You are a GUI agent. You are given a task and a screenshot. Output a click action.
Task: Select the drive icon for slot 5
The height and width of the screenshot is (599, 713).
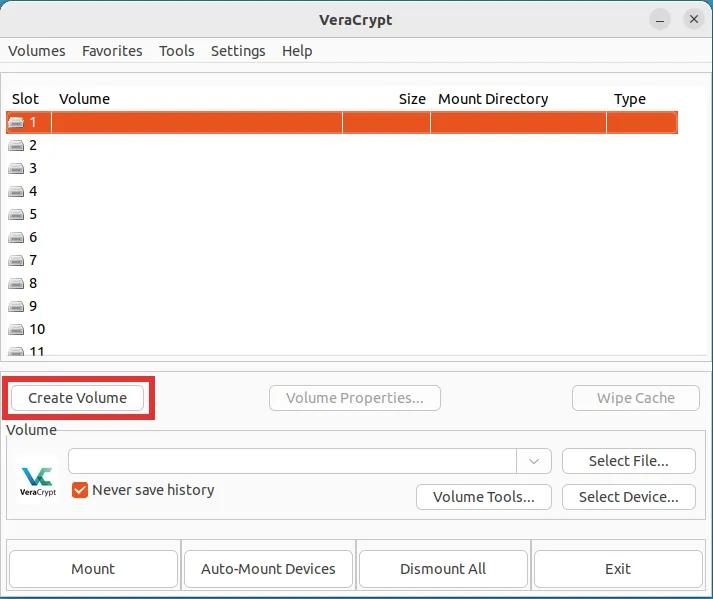[x=16, y=215]
